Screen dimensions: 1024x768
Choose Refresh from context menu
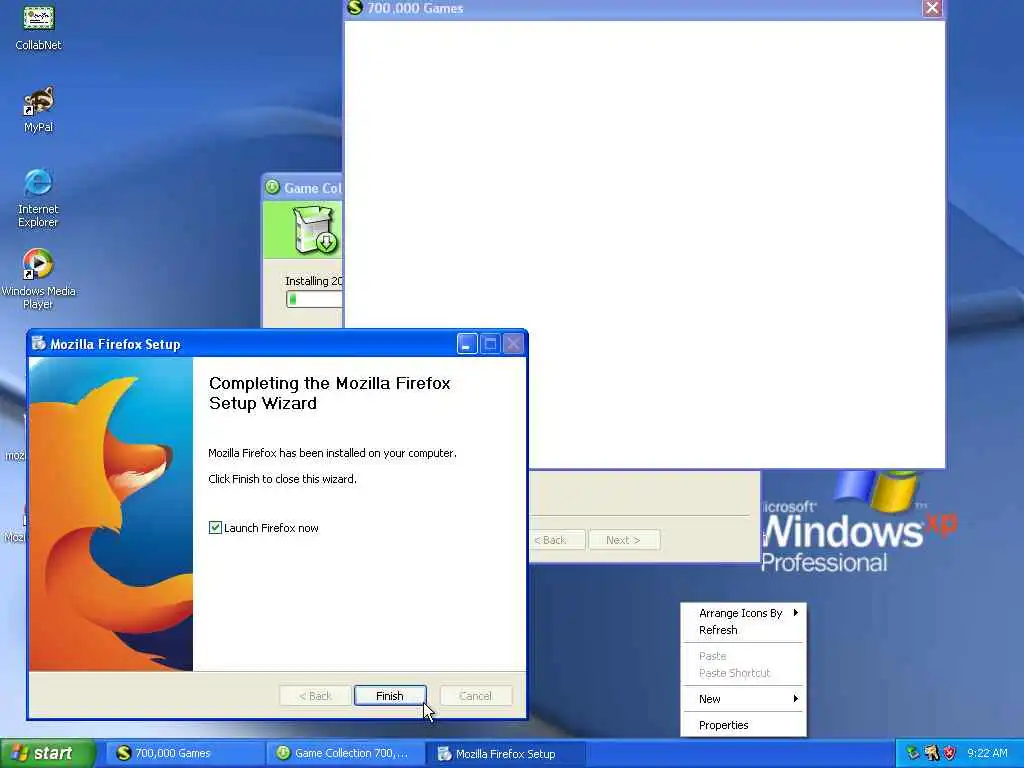click(x=743, y=630)
